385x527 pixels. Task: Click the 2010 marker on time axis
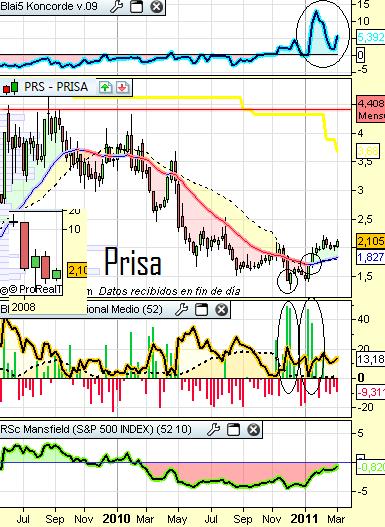pos(117,519)
